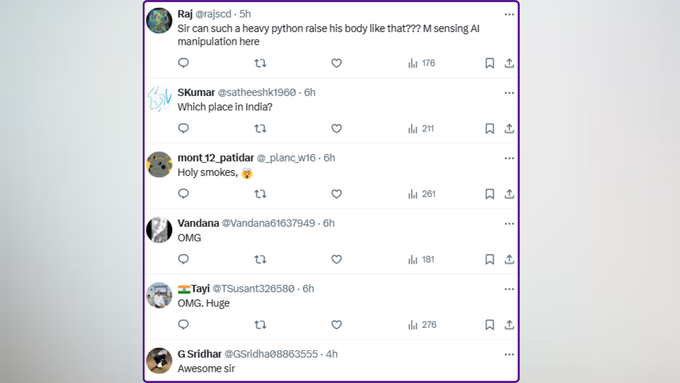Open Vandana's profile picture

tap(159, 230)
